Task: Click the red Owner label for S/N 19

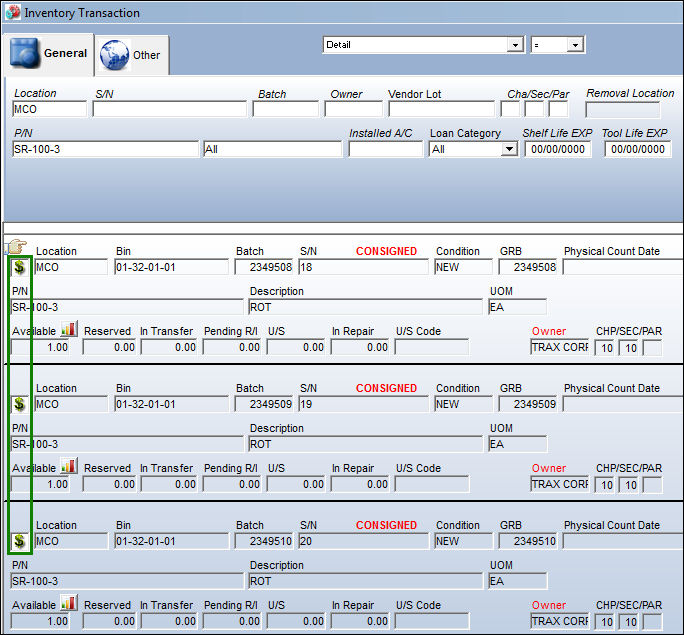Action: (548, 468)
